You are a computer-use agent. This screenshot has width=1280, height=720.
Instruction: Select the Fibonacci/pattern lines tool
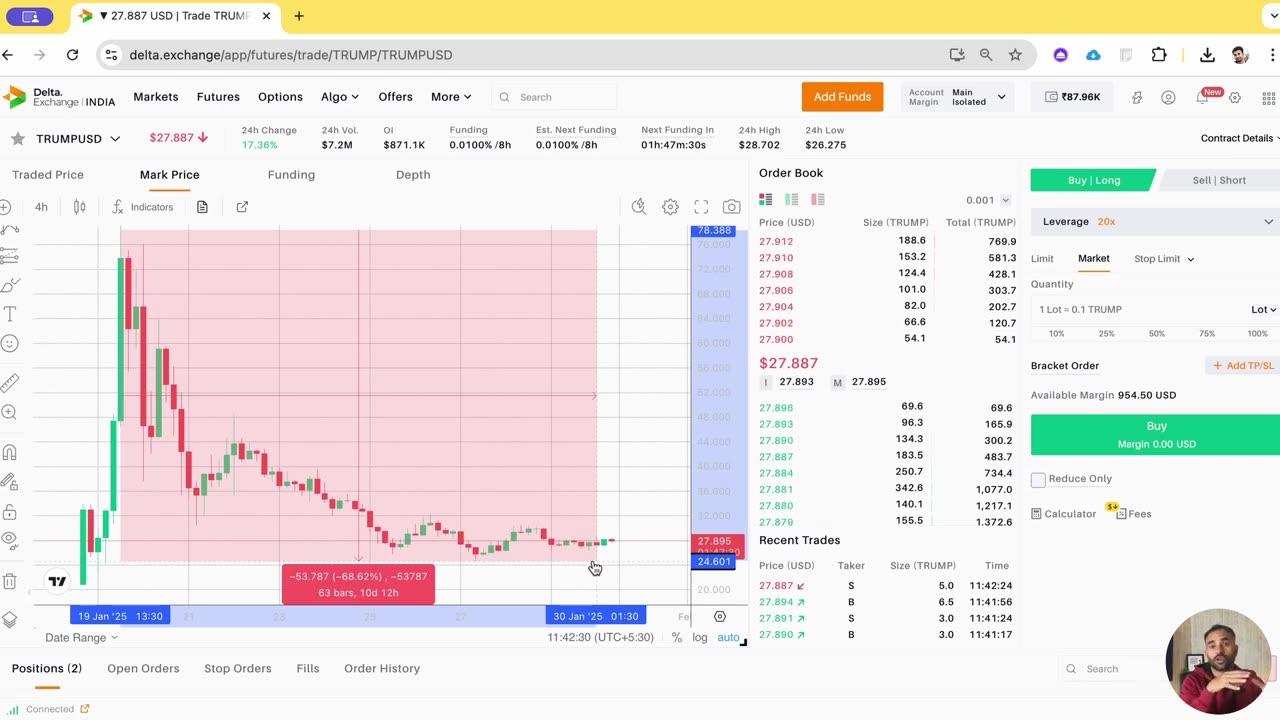10,257
